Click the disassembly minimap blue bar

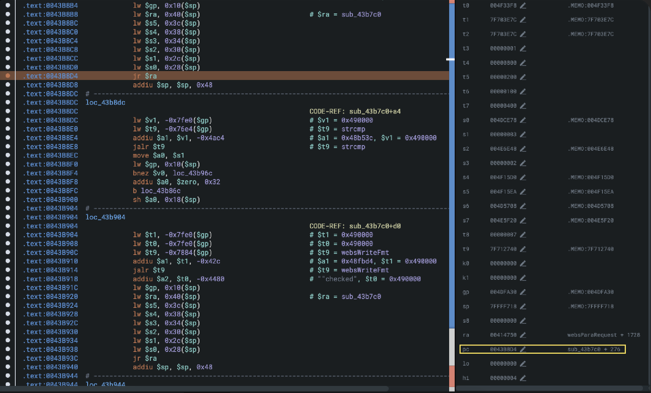click(x=452, y=166)
